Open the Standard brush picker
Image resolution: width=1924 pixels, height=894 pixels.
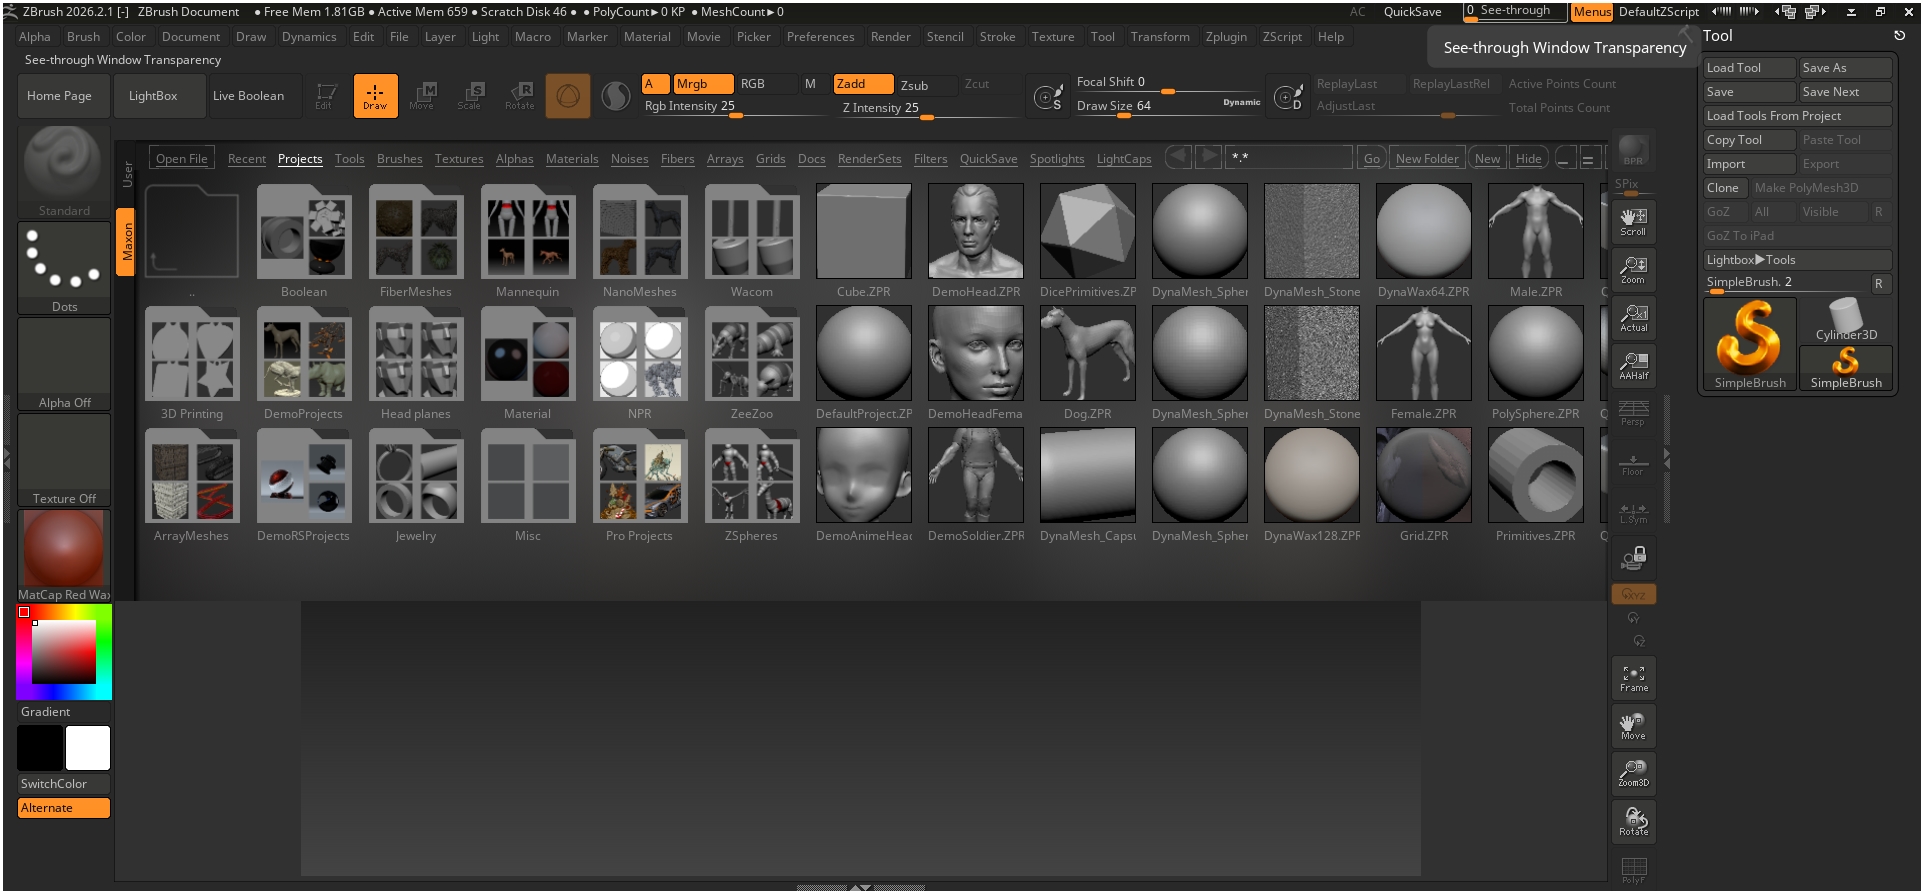point(64,172)
